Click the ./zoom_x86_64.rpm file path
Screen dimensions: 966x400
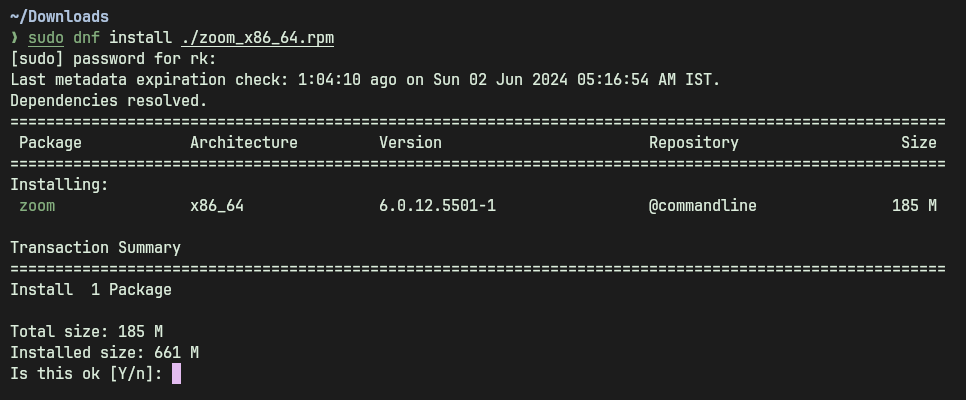tap(257, 38)
